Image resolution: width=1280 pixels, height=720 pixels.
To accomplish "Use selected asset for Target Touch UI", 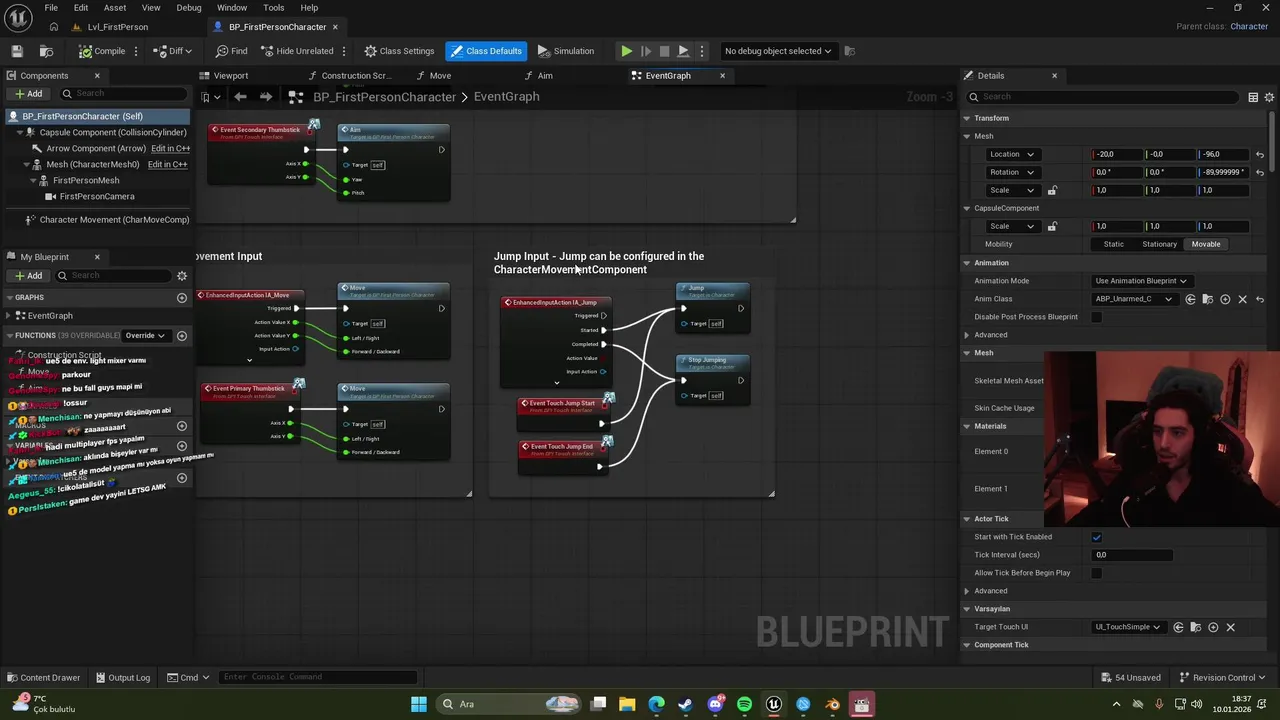I will tap(1178, 627).
